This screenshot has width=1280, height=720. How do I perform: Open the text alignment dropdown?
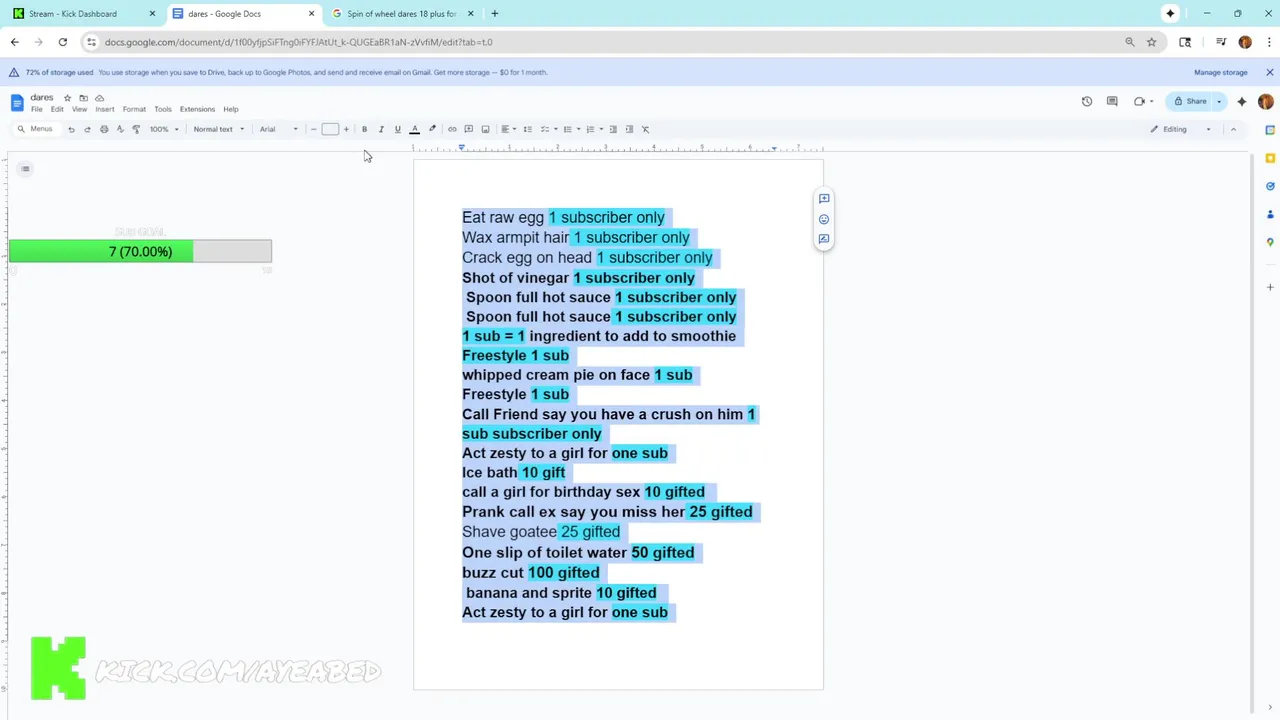coord(508,129)
